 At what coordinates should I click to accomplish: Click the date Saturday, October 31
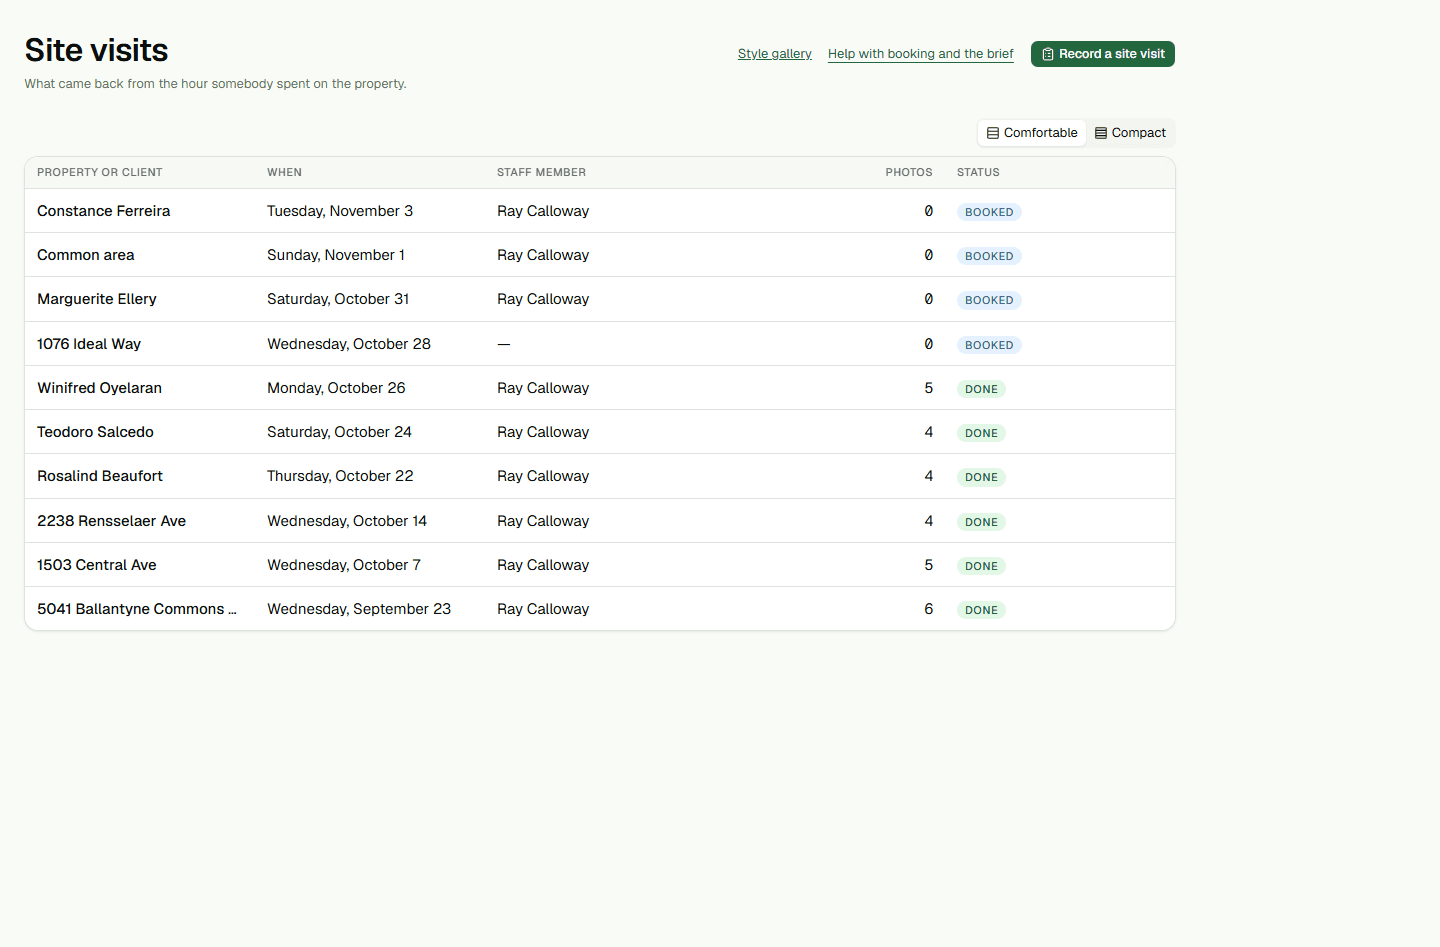338,299
